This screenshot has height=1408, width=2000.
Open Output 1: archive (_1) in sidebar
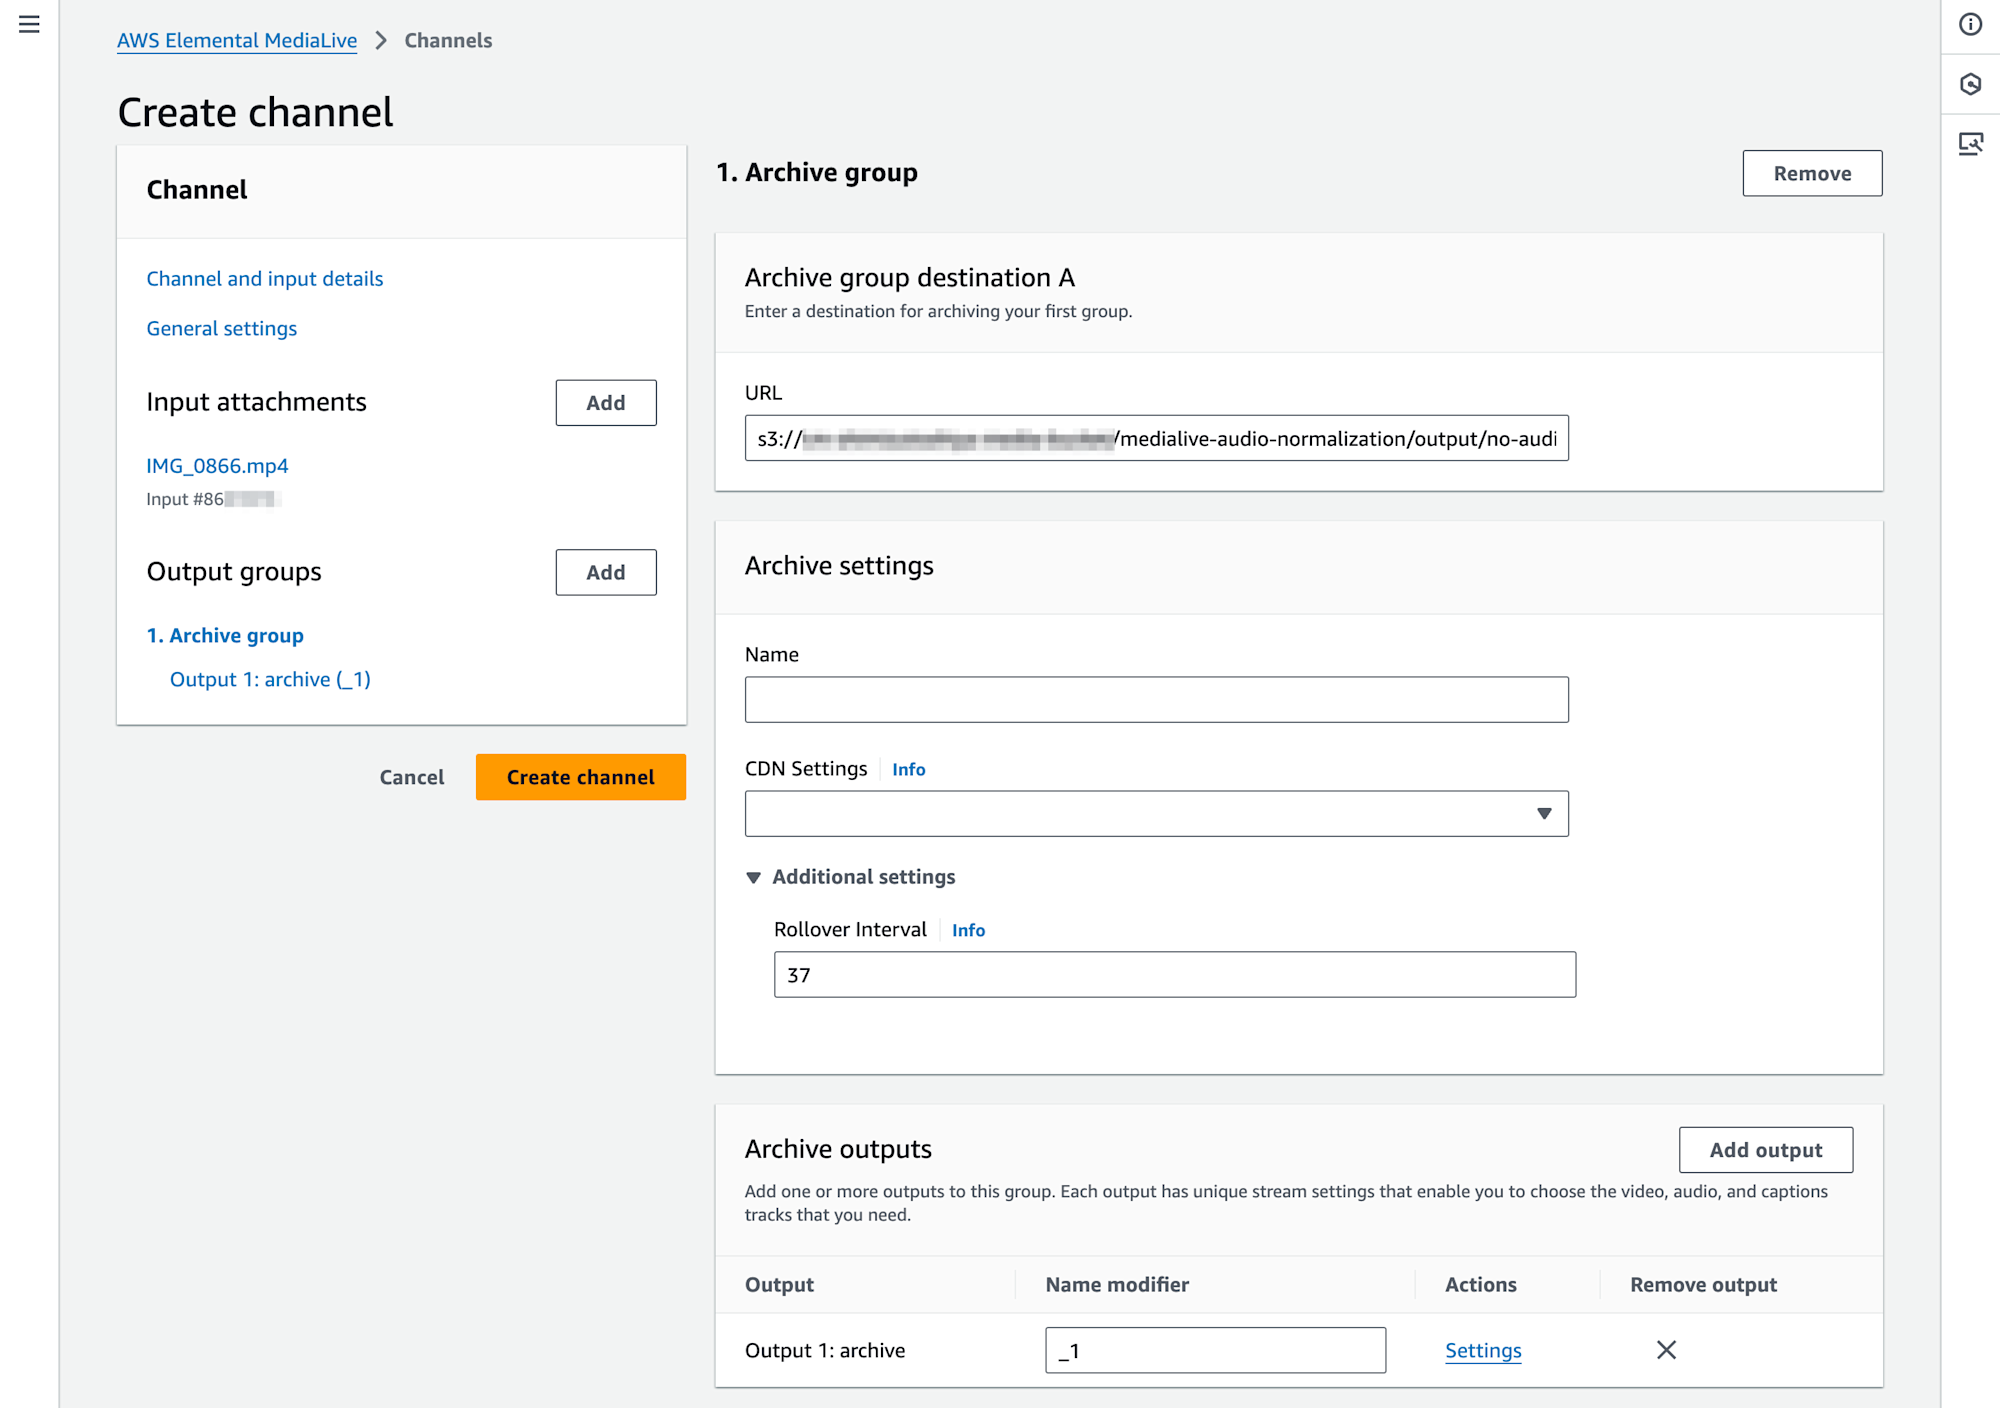pos(270,679)
